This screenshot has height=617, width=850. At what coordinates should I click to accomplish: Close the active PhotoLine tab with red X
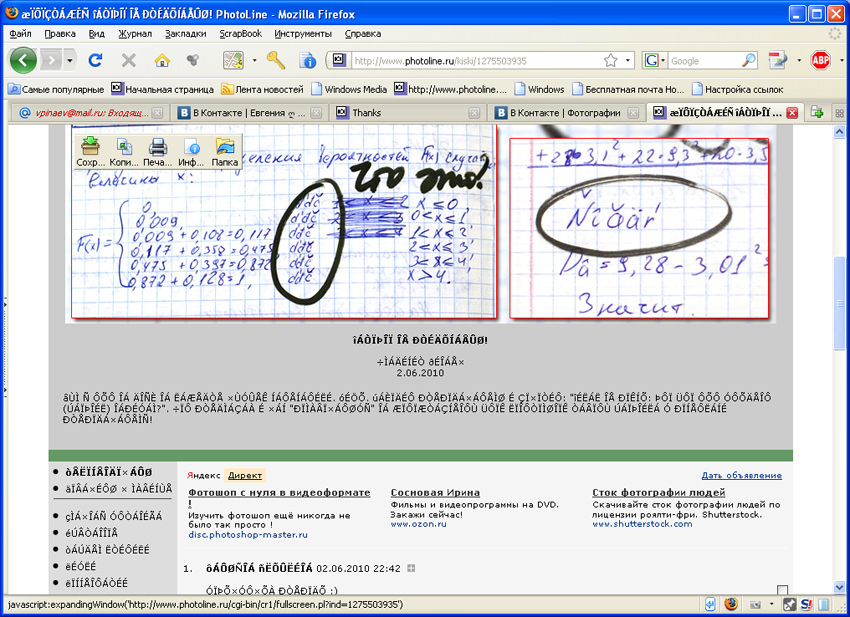(792, 113)
